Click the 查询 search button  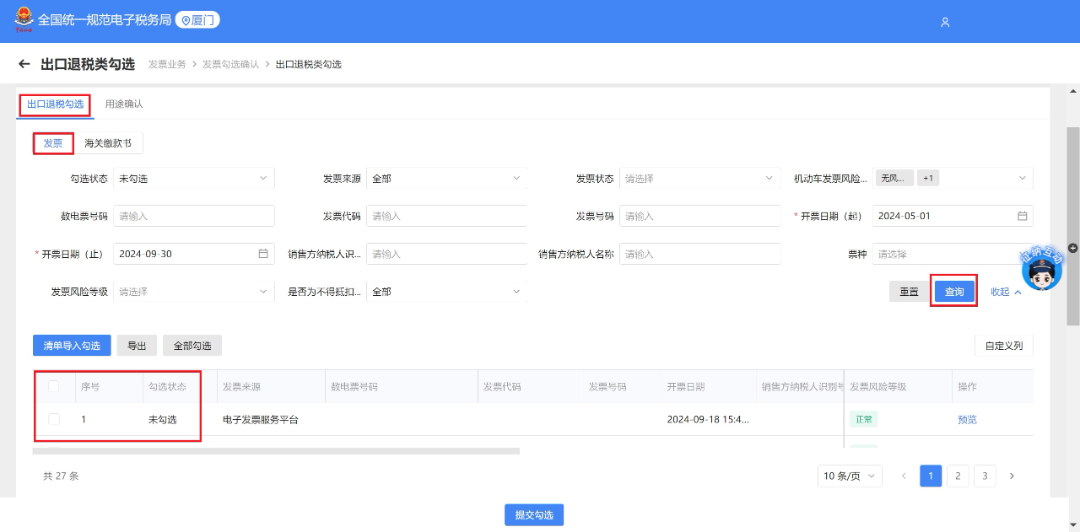tap(954, 291)
